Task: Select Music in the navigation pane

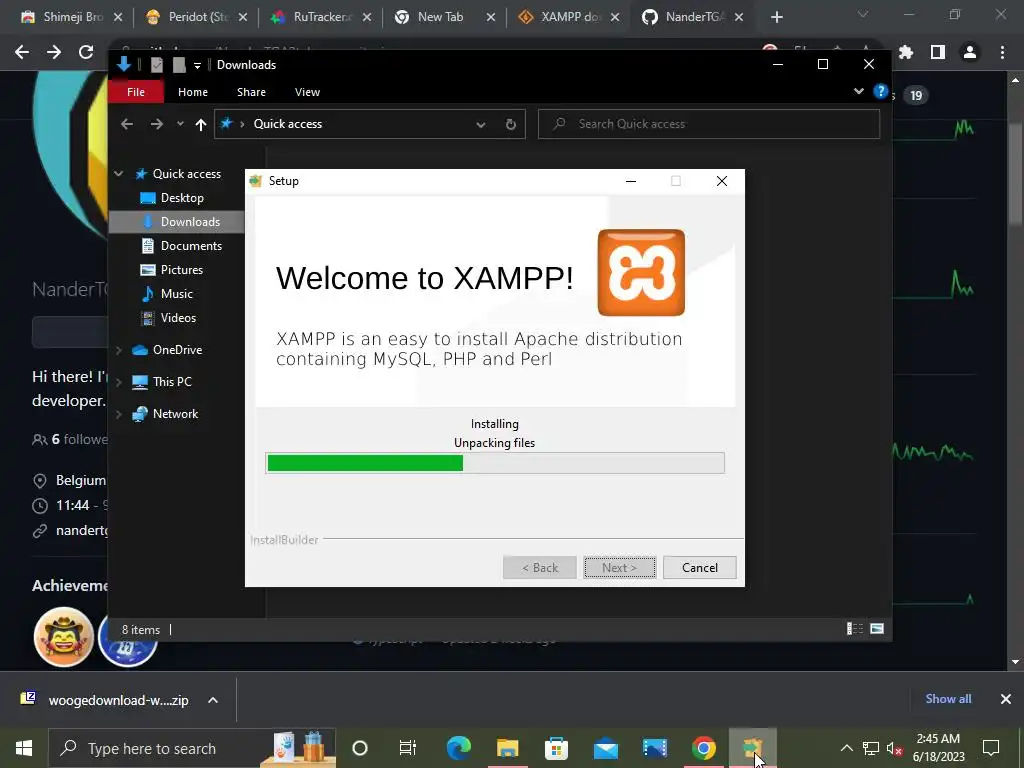Action: pos(176,294)
